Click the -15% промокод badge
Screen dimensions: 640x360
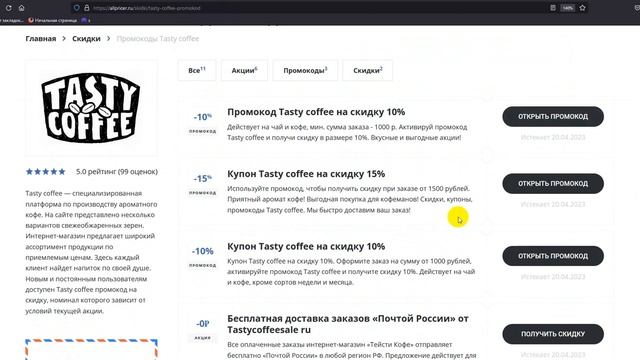click(202, 184)
